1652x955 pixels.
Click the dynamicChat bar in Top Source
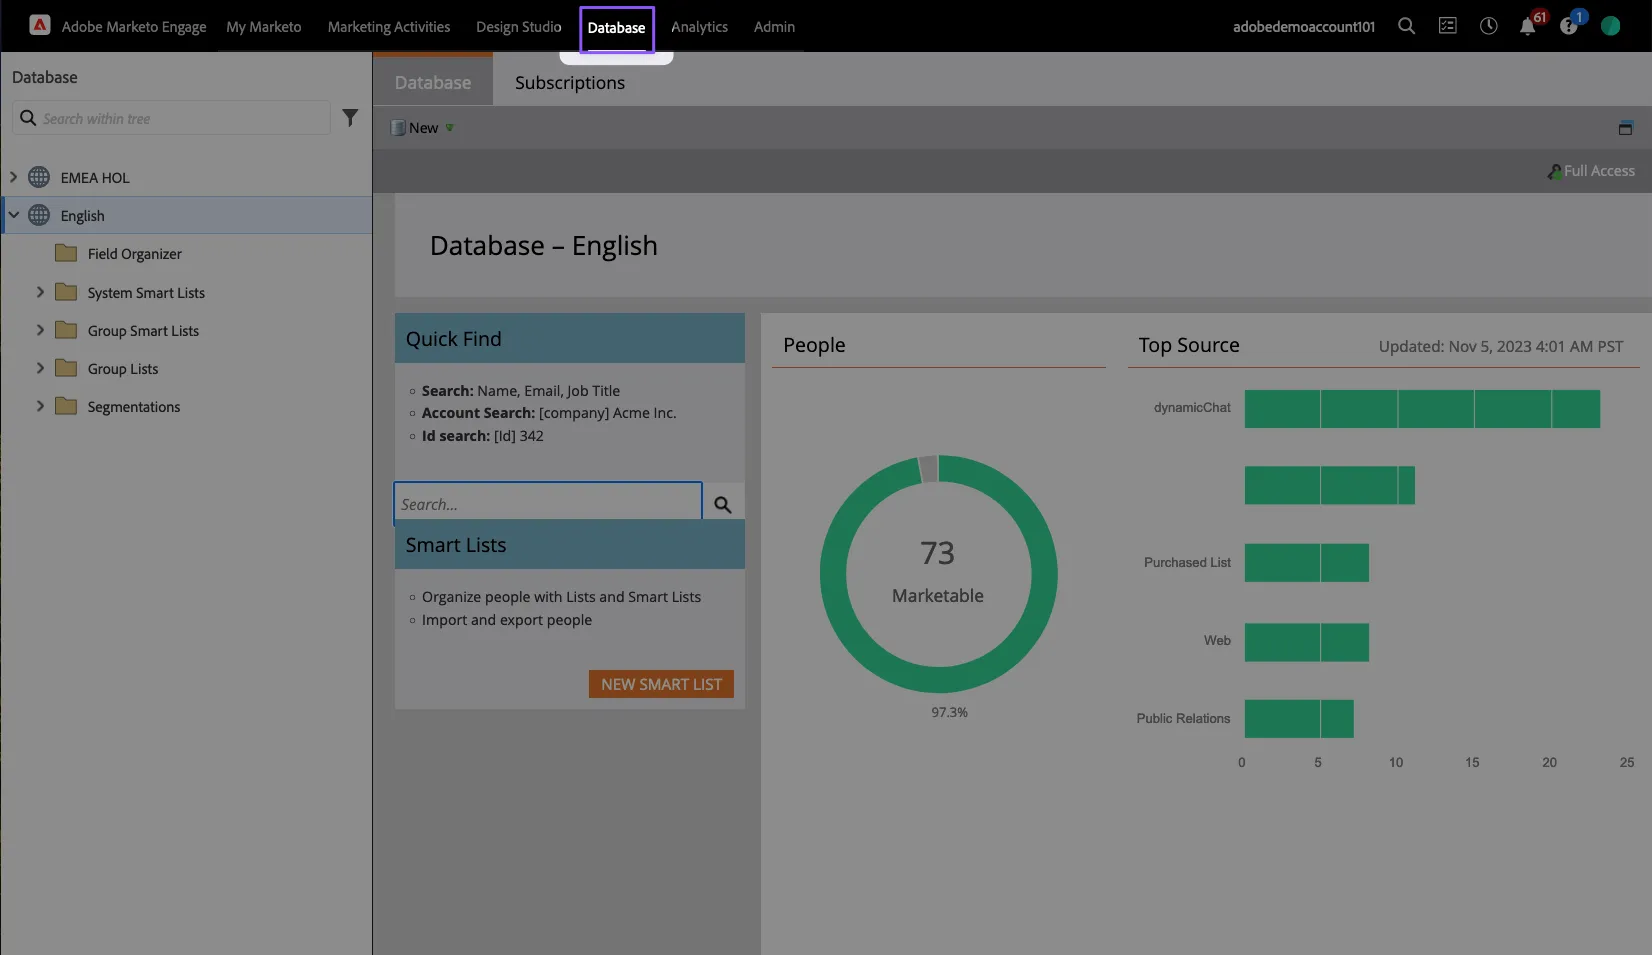click(x=1422, y=409)
